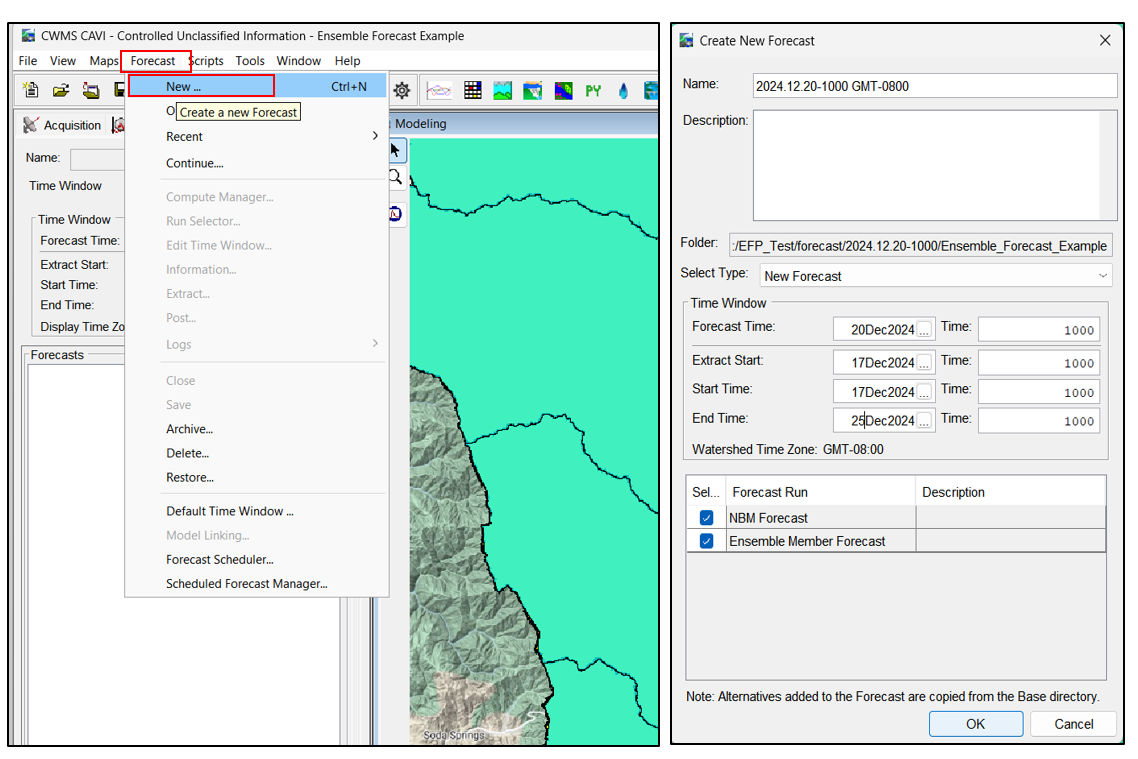Select the arrow pointer map tool
The height and width of the screenshot is (759, 1138).
[396, 151]
